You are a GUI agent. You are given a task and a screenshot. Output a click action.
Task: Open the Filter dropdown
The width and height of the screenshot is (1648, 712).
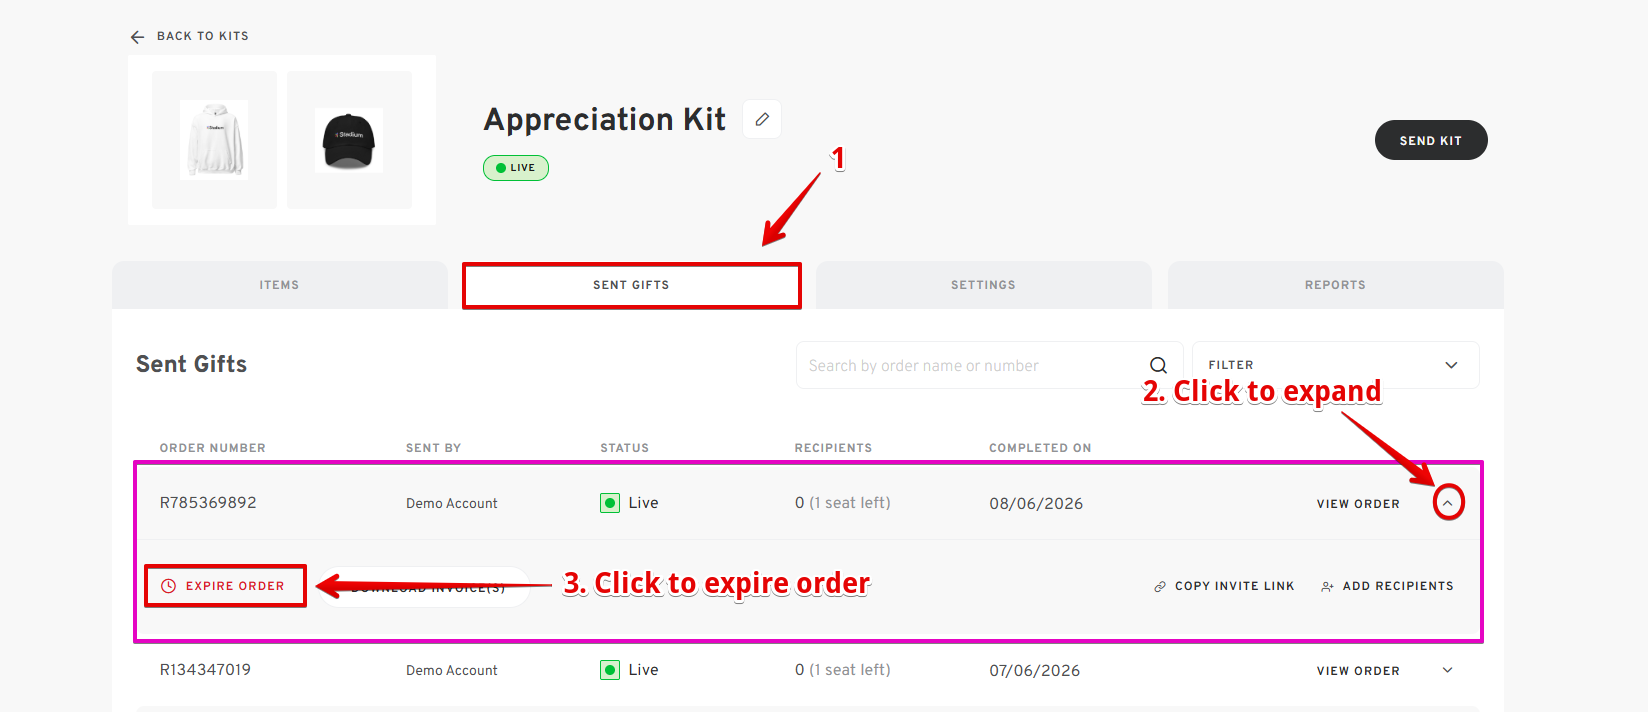point(1335,365)
